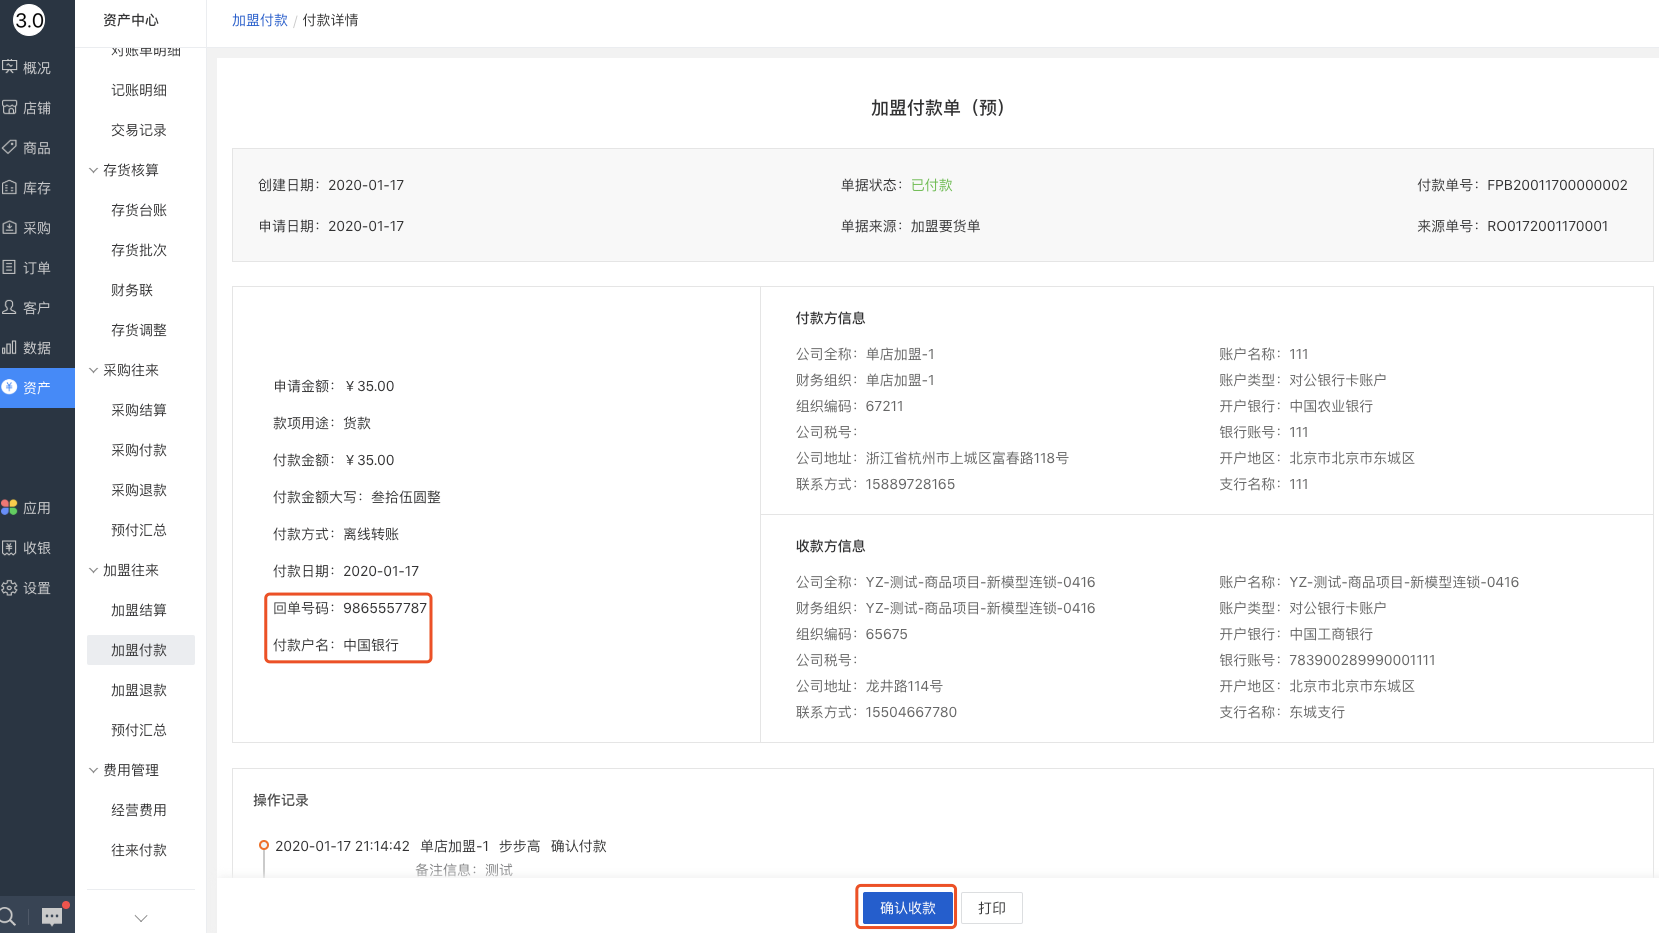This screenshot has height=933, width=1659.
Task: Click payer 组织编码 67211
Action: click(x=885, y=406)
